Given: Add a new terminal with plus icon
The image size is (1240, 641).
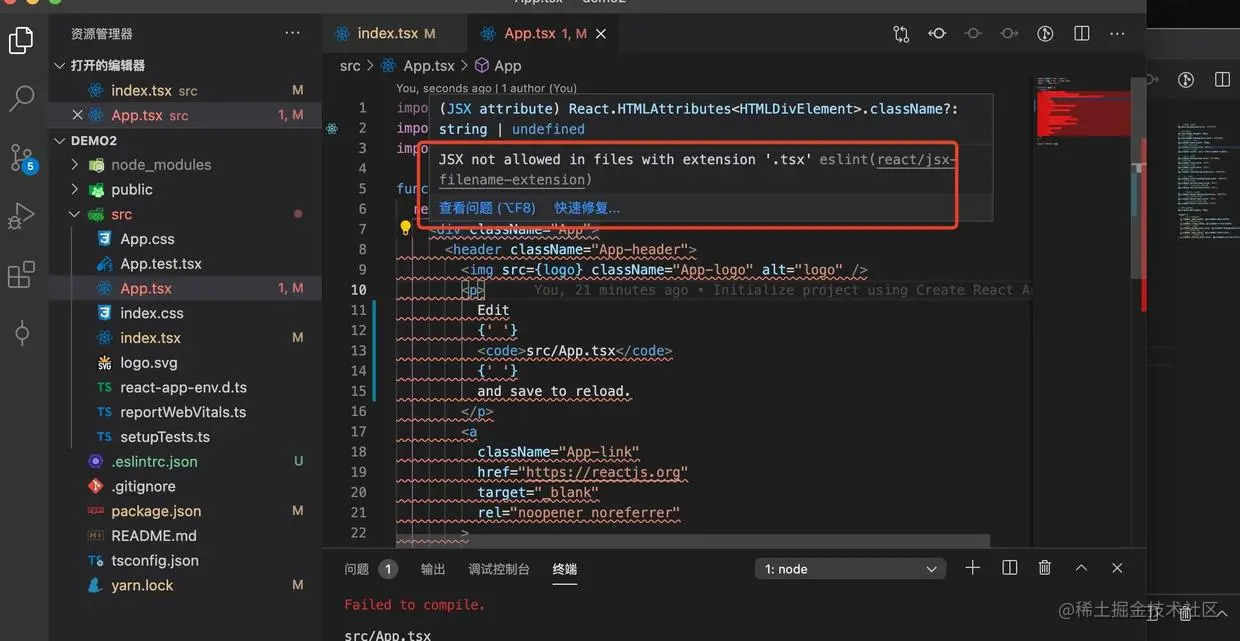Looking at the screenshot, I should click(x=972, y=568).
